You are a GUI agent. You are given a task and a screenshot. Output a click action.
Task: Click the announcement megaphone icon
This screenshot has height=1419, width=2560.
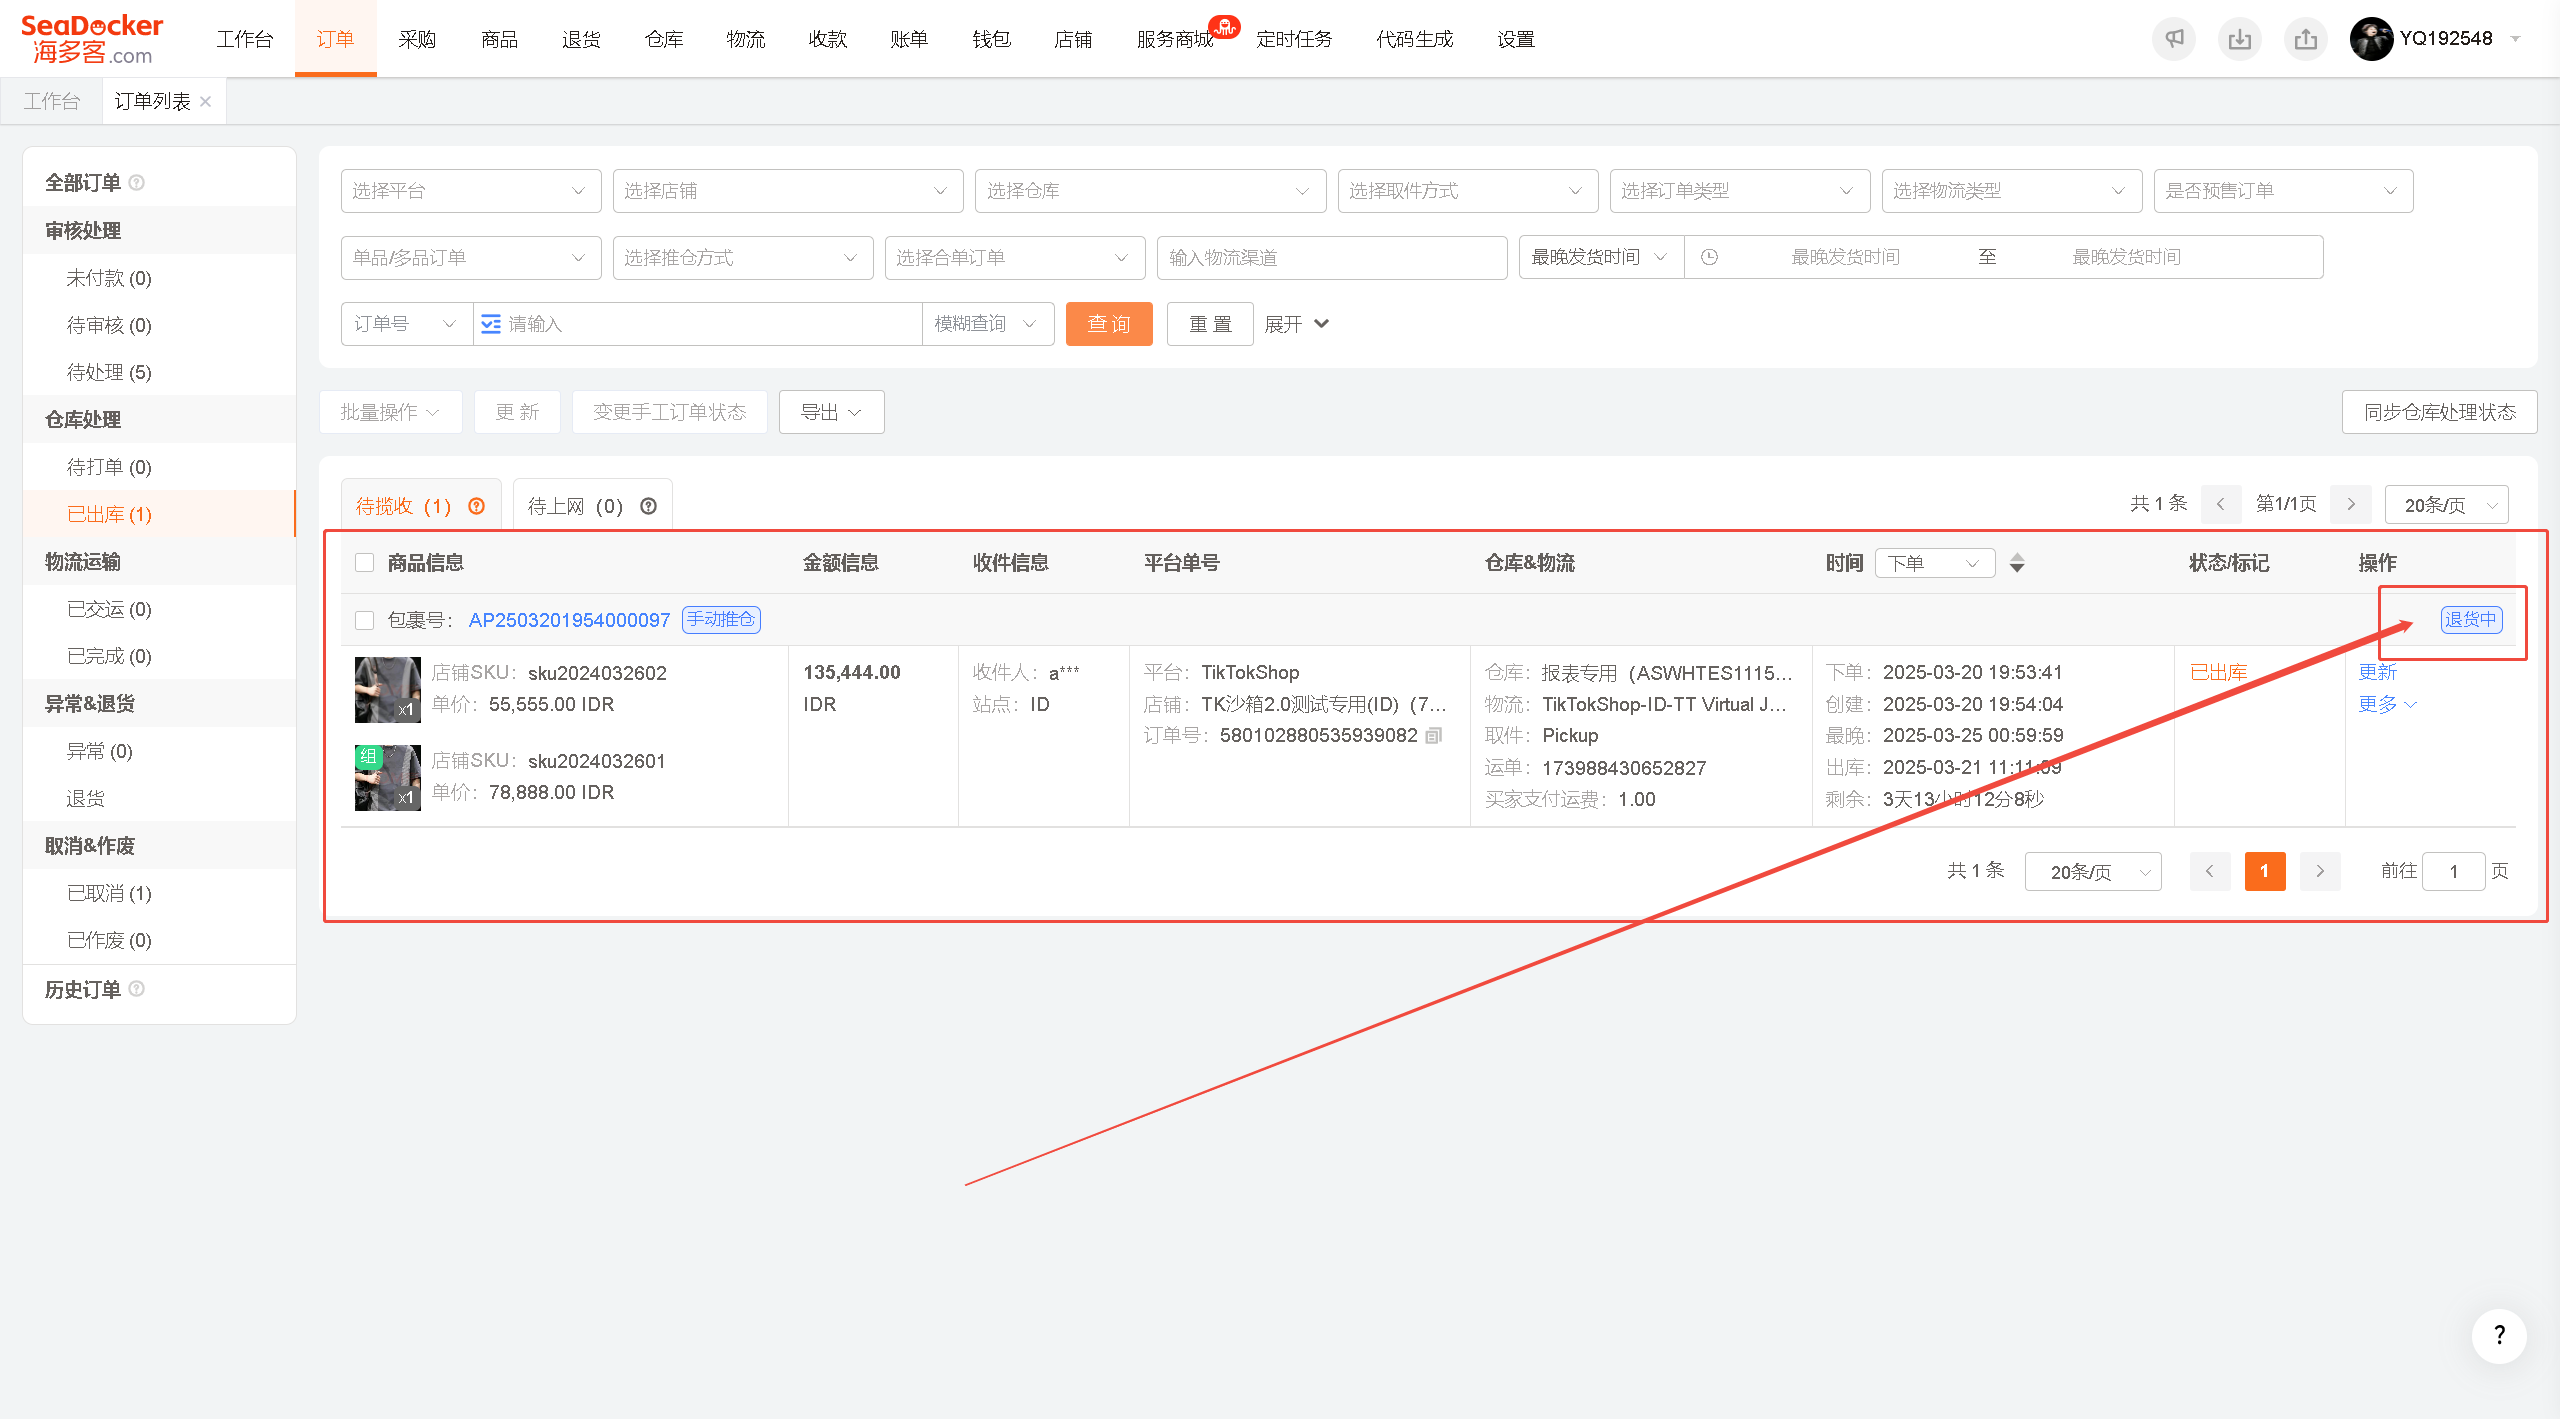pos(2173,39)
